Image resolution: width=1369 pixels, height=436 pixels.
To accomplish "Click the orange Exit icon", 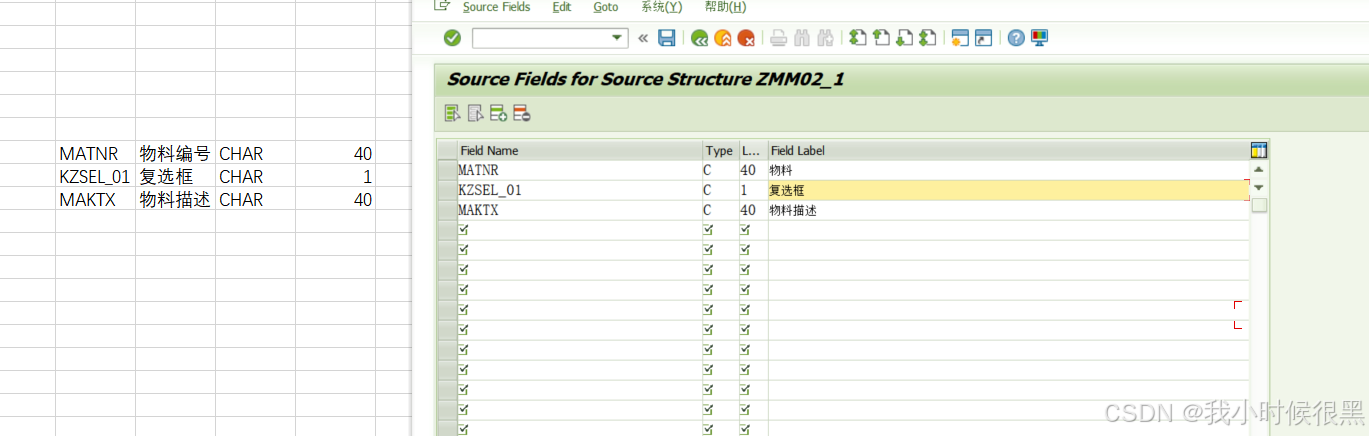I will [722, 38].
